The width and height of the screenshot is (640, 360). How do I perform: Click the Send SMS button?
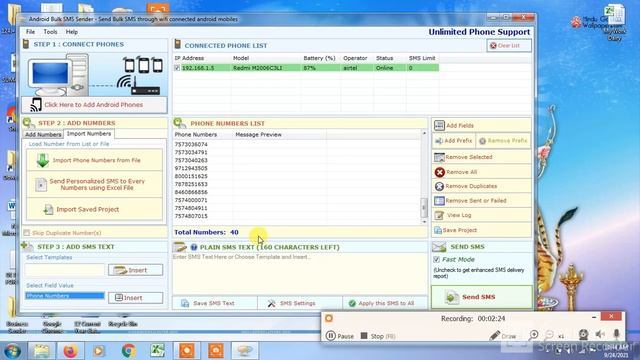pos(482,297)
